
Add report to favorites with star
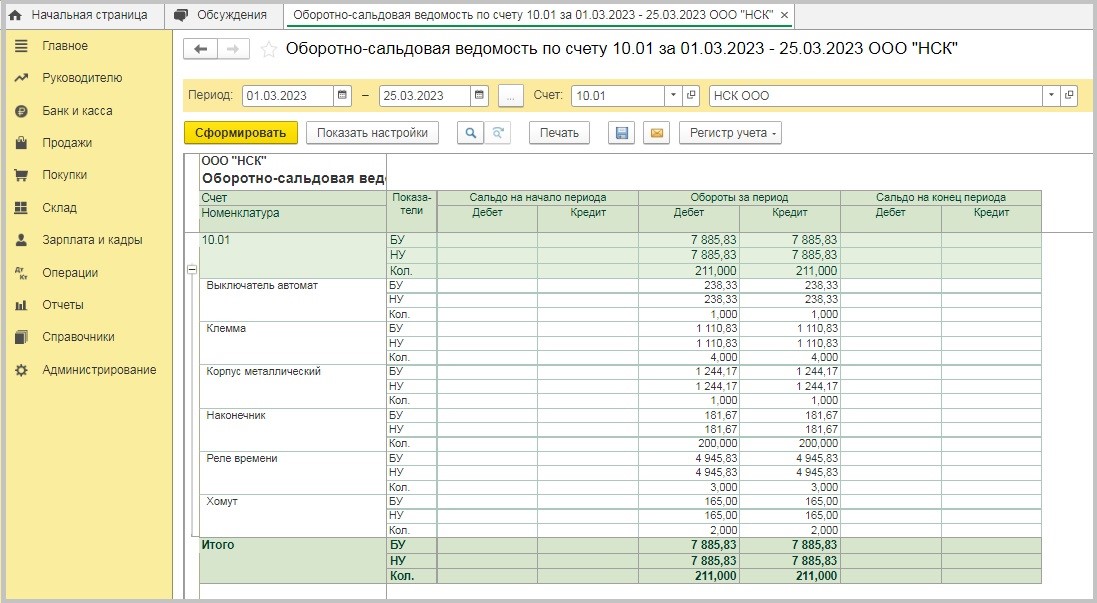coord(269,49)
